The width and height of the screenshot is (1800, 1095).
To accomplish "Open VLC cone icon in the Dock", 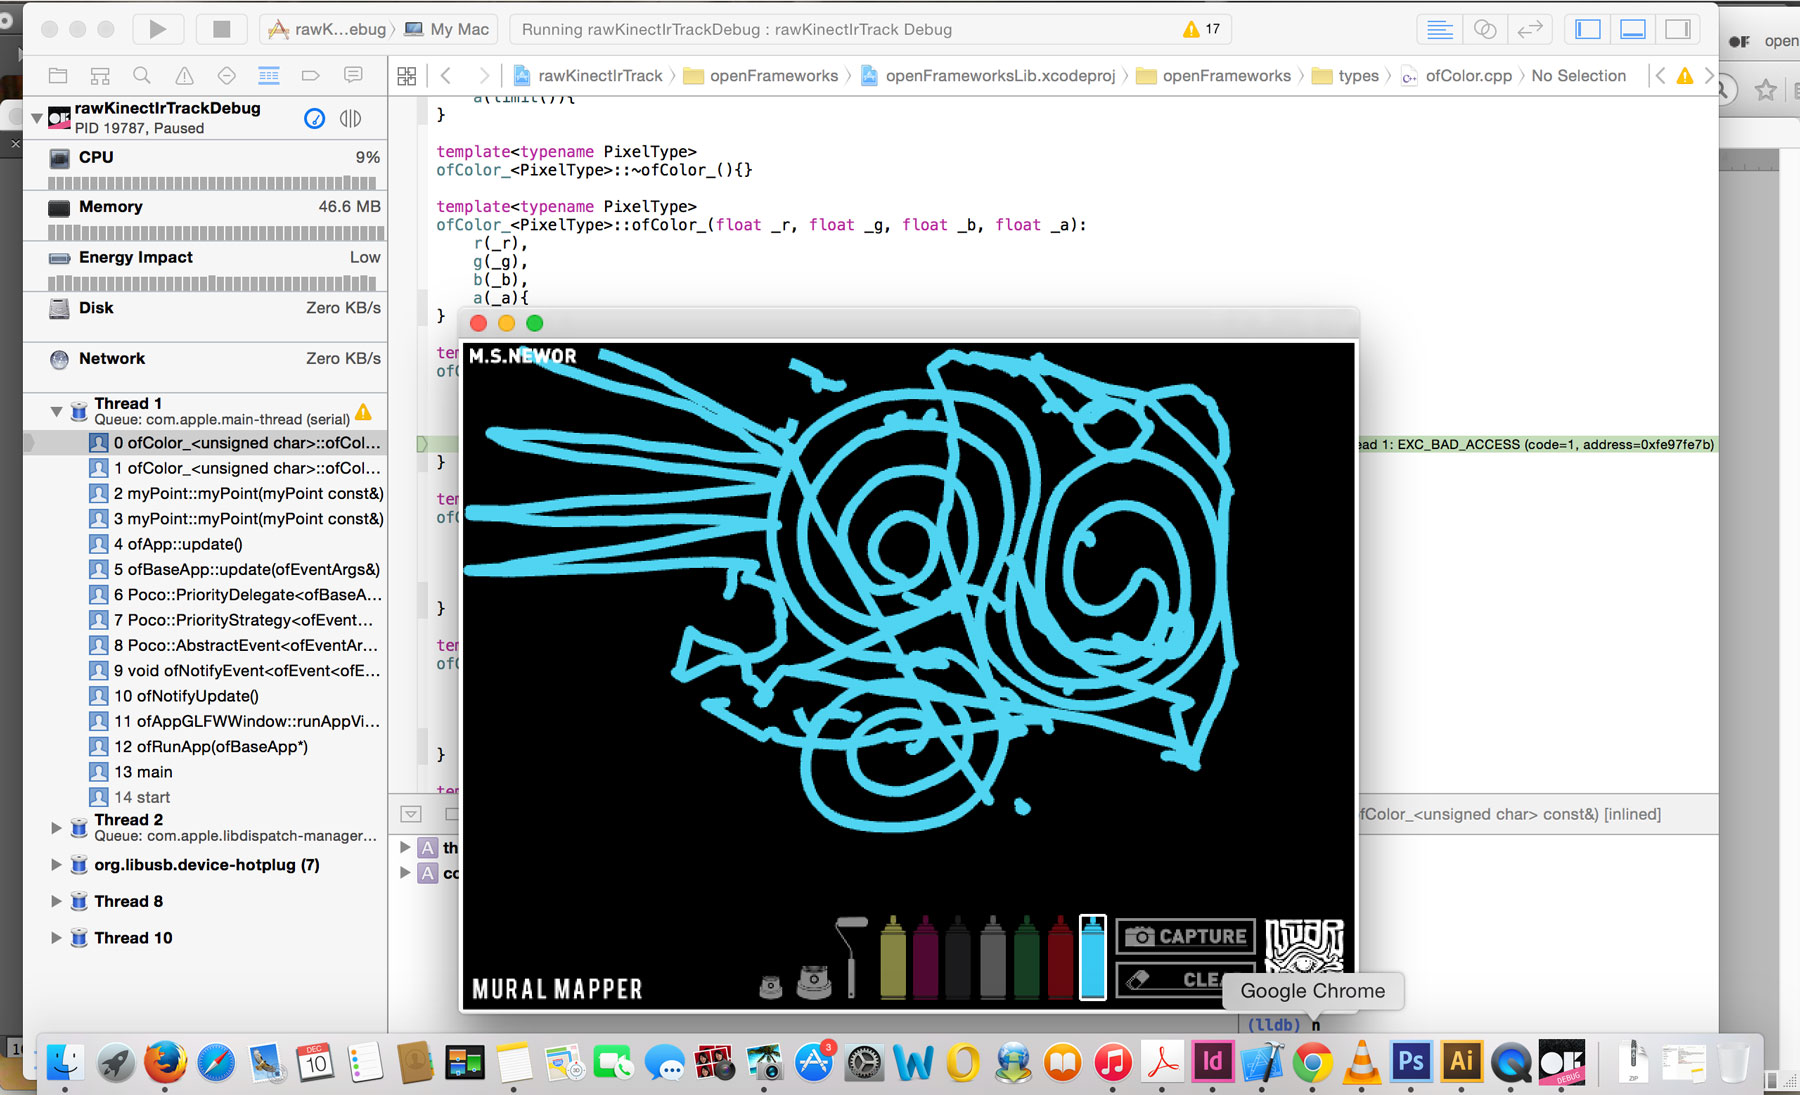I will (1361, 1062).
